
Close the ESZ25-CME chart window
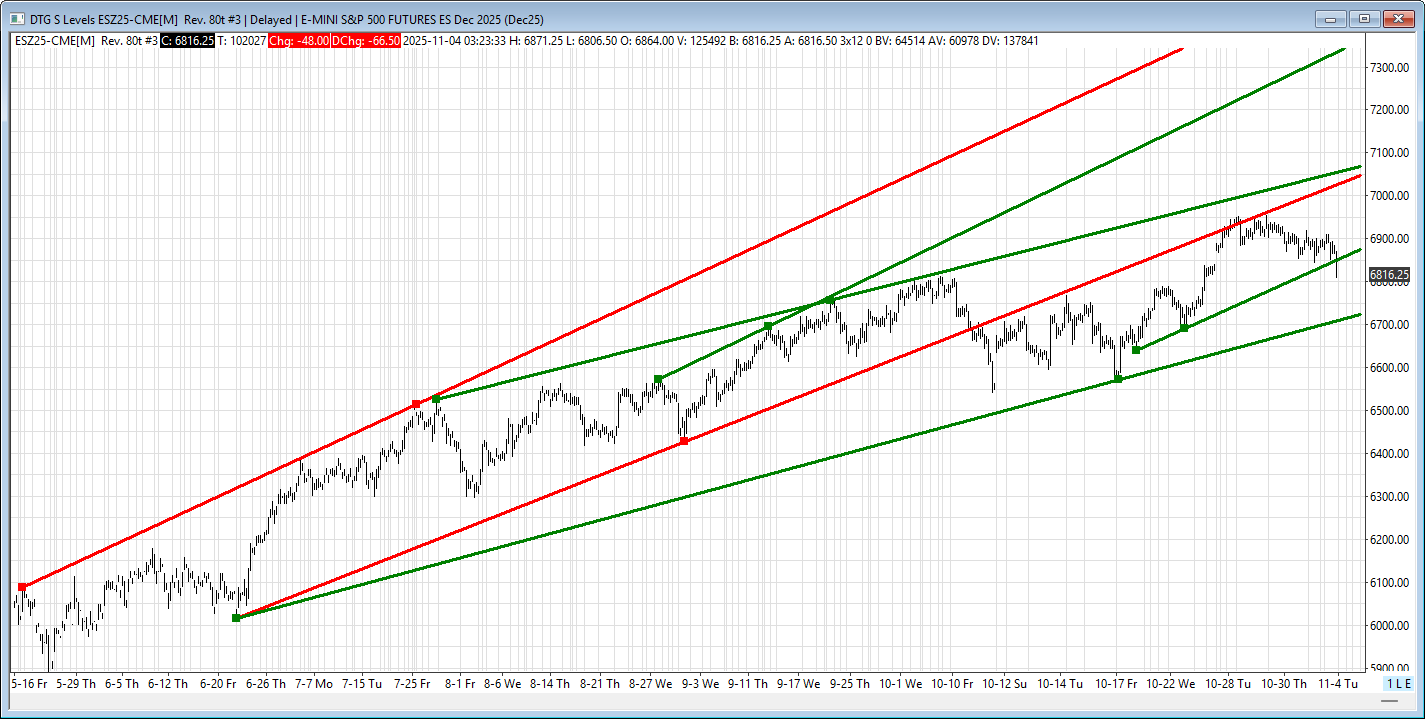(1397, 18)
